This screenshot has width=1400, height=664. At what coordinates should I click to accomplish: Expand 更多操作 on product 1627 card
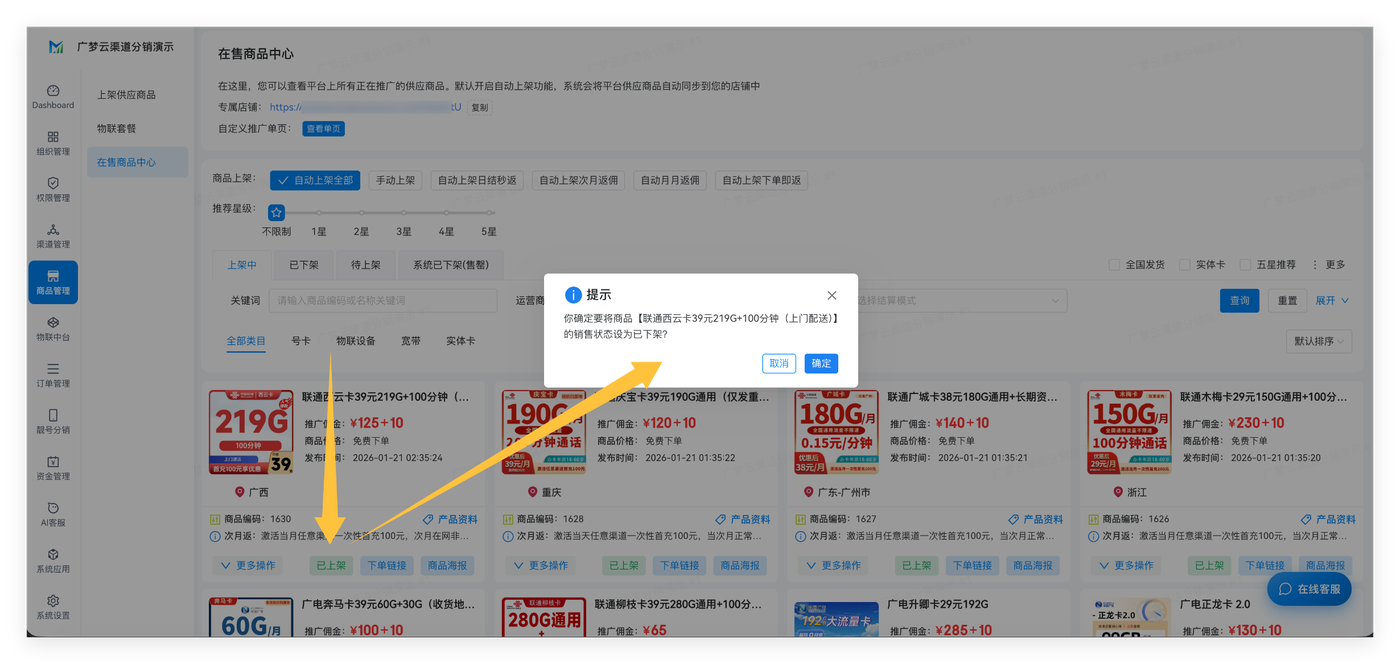832,566
